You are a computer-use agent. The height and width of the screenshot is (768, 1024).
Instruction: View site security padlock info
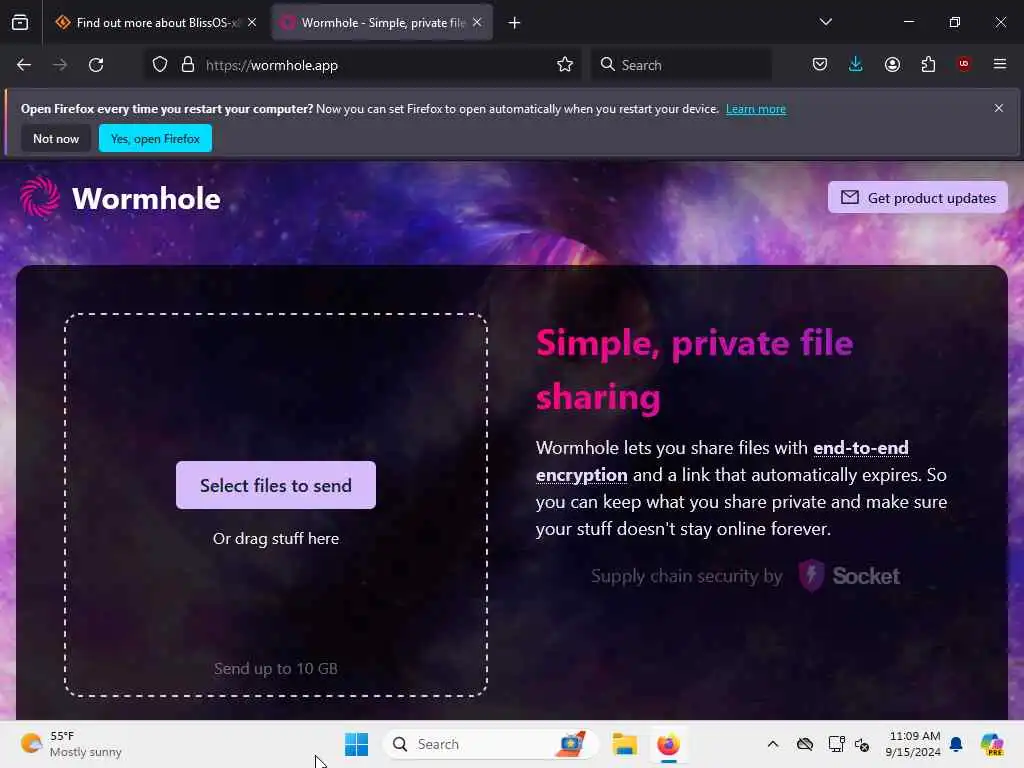click(x=188, y=65)
